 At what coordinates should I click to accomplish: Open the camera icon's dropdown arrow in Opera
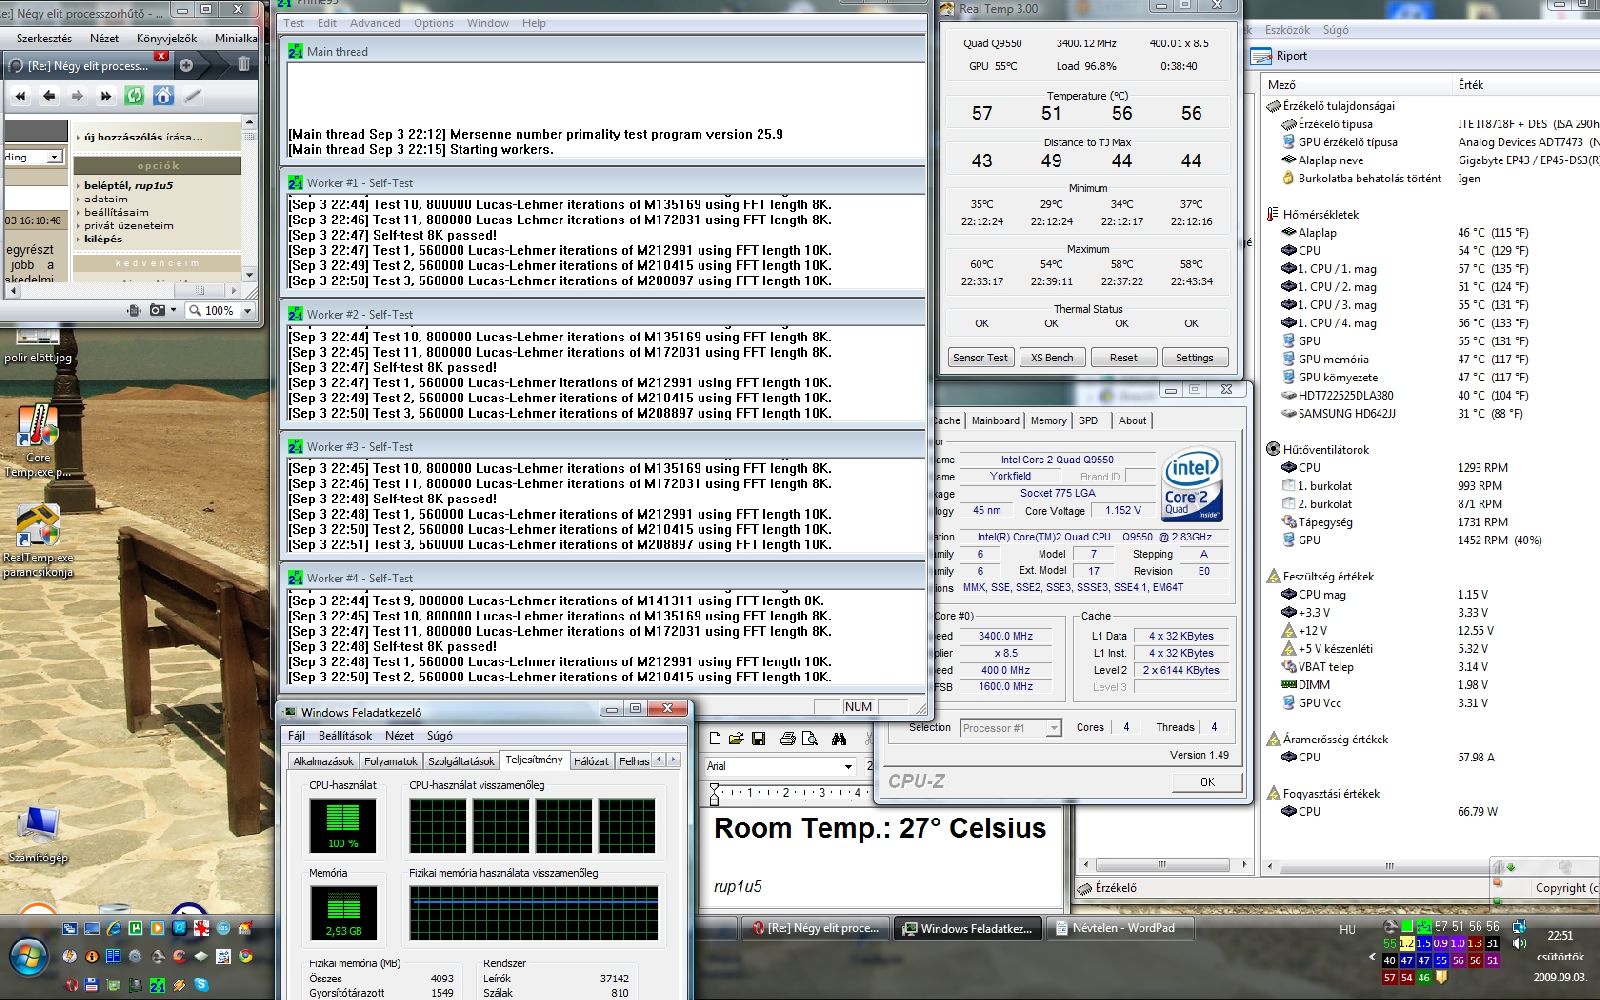click(x=174, y=311)
